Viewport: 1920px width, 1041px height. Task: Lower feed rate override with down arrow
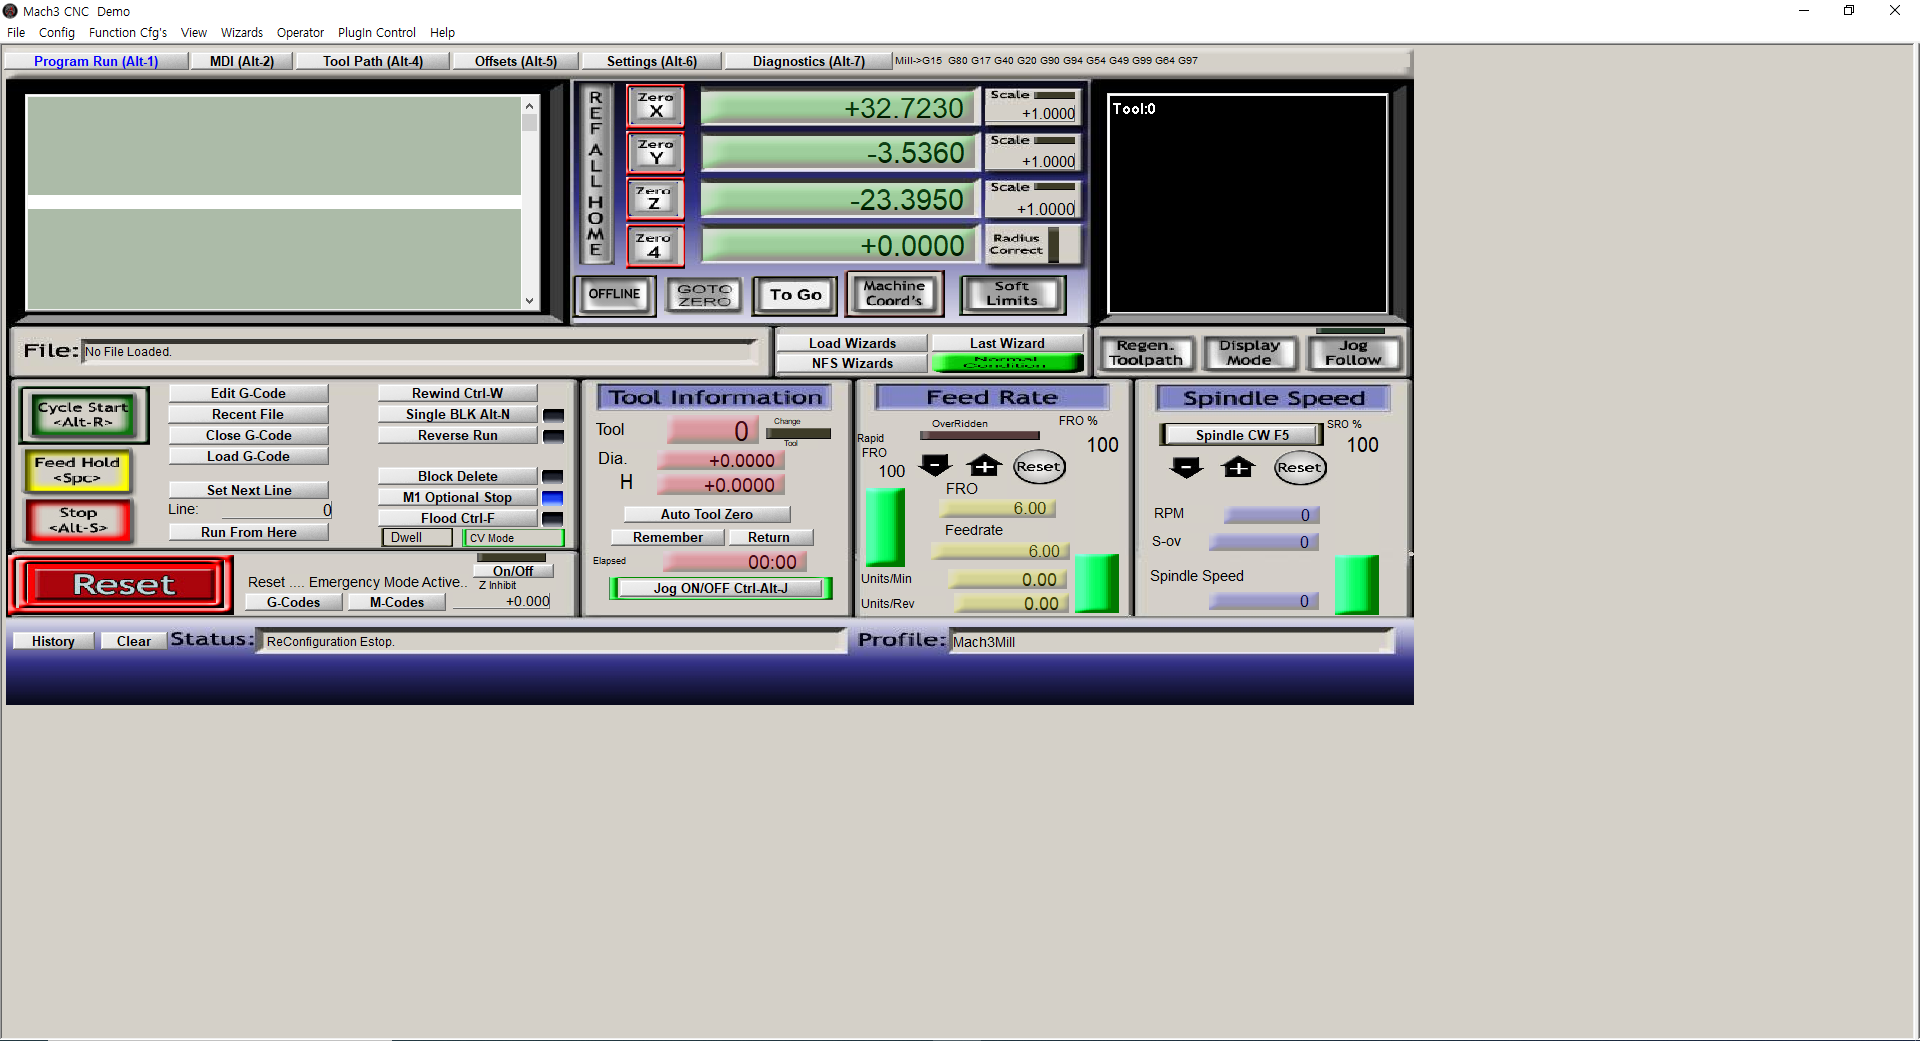pyautogui.click(x=935, y=466)
